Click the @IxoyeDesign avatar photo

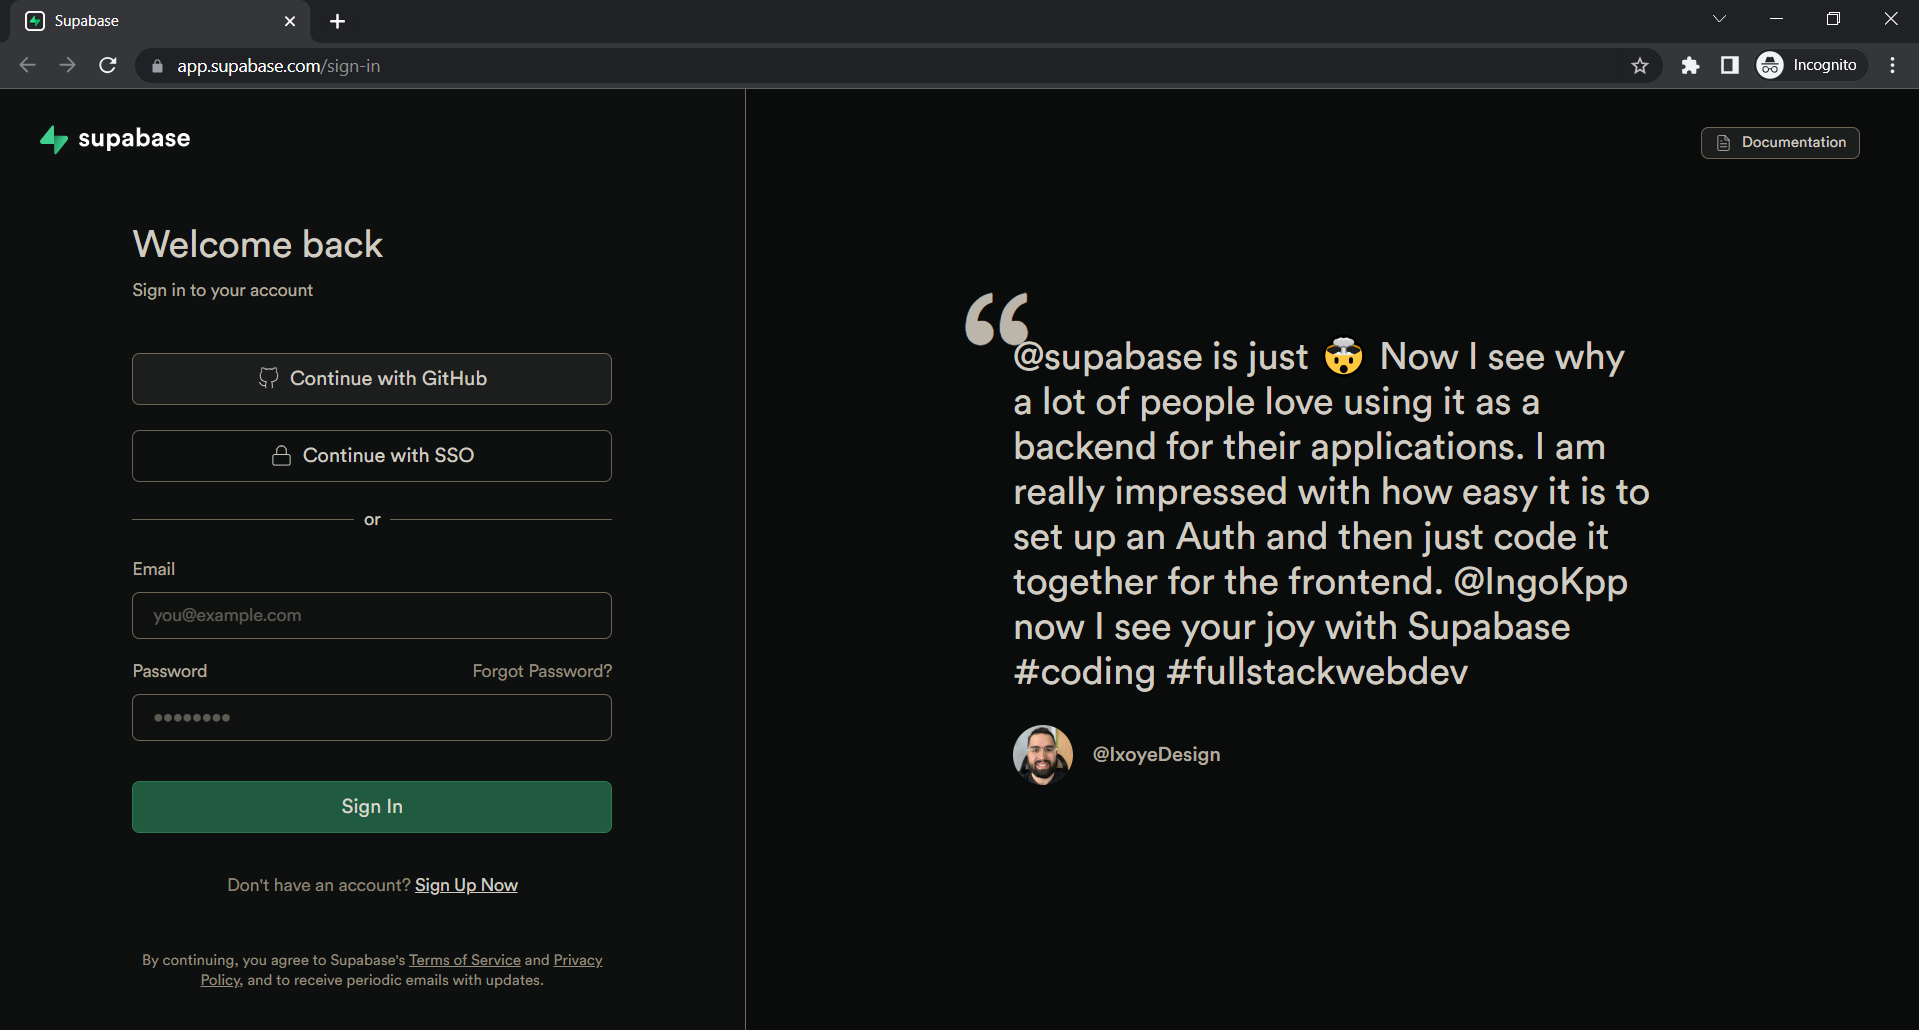[1043, 755]
